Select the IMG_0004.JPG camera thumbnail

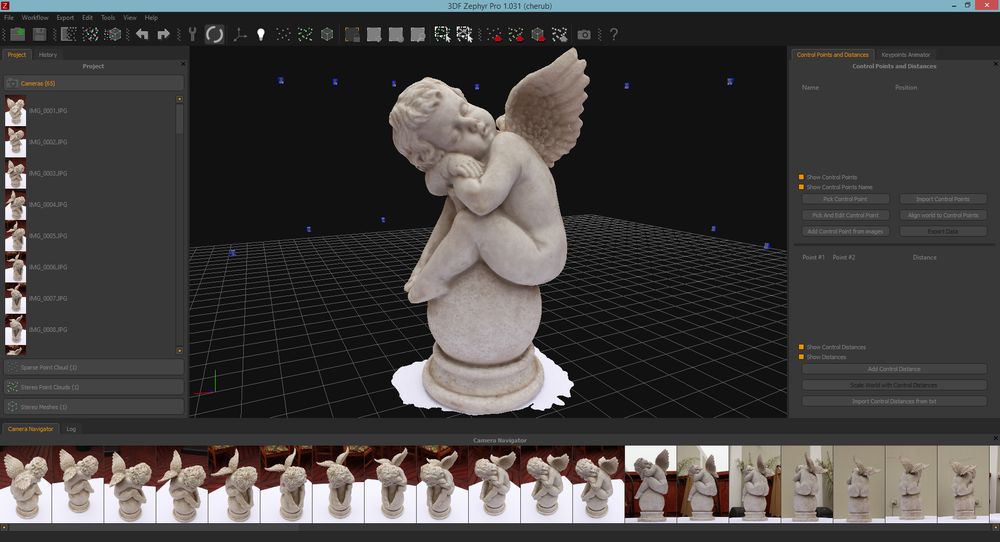pyautogui.click(x=16, y=205)
